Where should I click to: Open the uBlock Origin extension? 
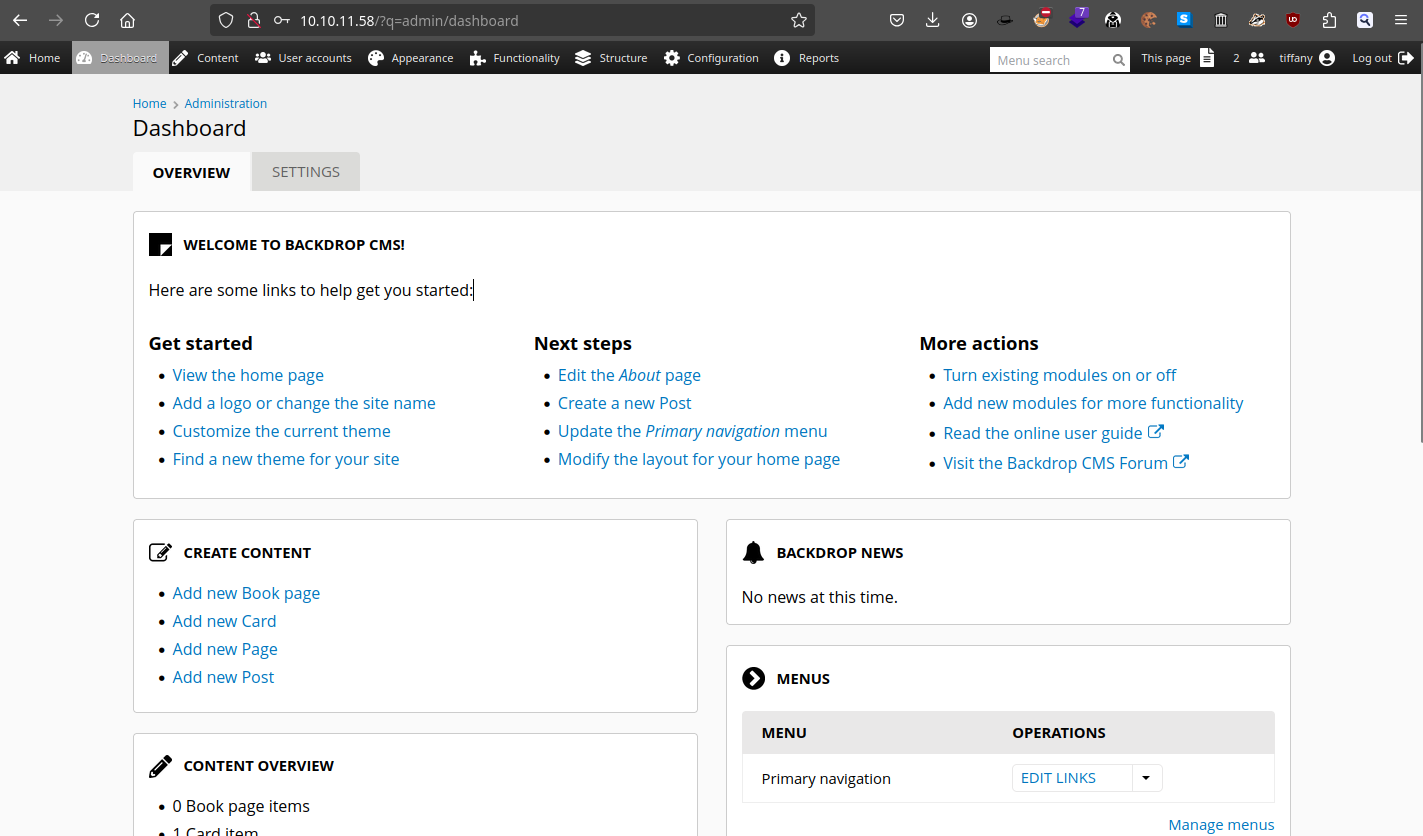tap(1293, 20)
